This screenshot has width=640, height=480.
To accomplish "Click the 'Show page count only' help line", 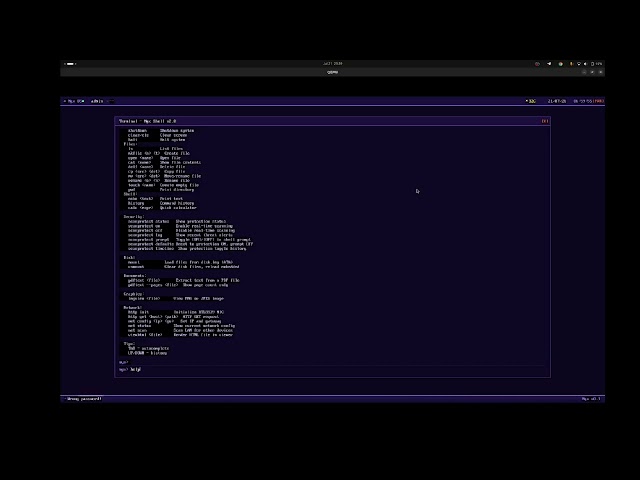I will click(x=178, y=285).
